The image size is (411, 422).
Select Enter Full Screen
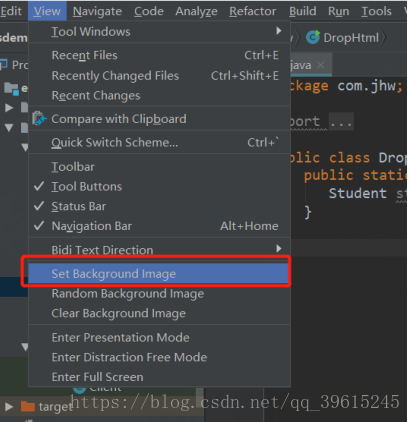159,377
